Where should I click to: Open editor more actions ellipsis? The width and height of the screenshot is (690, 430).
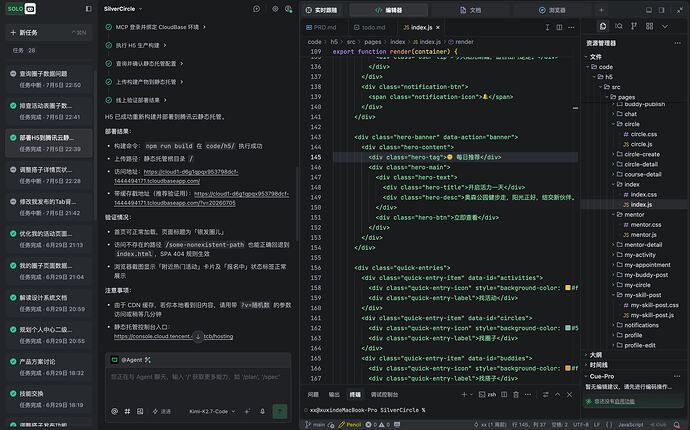571,27
